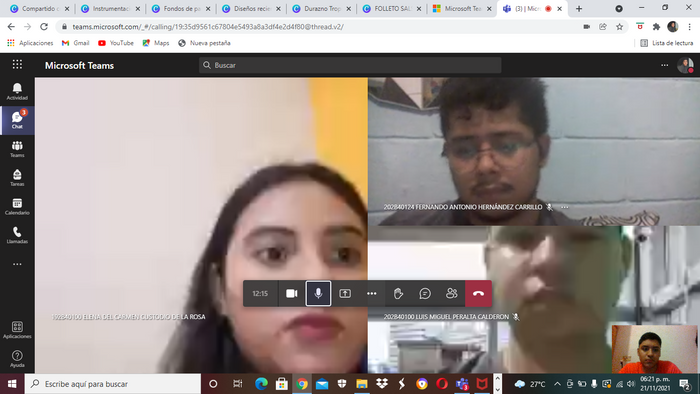
Task: Show meeting participants list
Action: pos(451,293)
